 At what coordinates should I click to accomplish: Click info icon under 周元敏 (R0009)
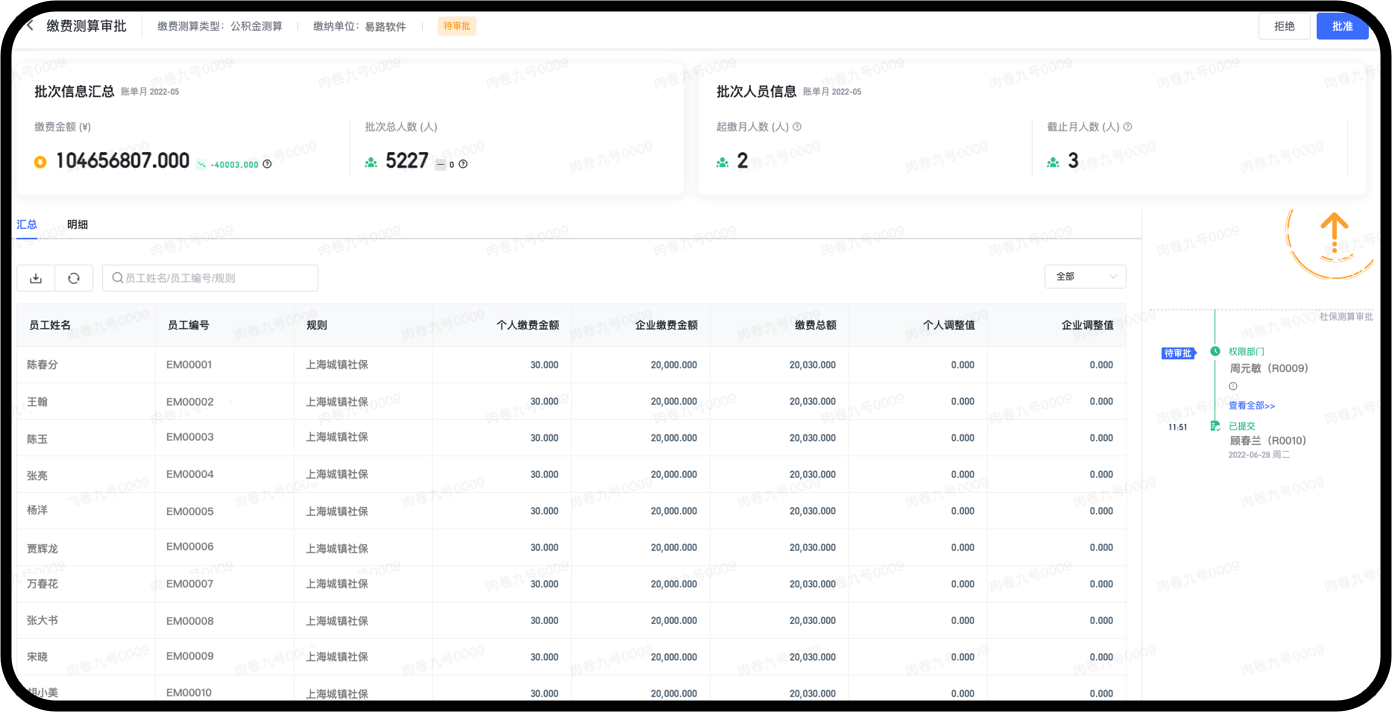click(1233, 386)
